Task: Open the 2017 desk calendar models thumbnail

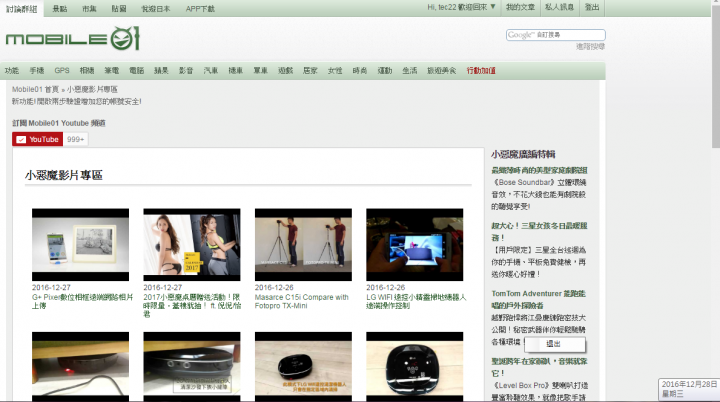Action: coord(191,244)
